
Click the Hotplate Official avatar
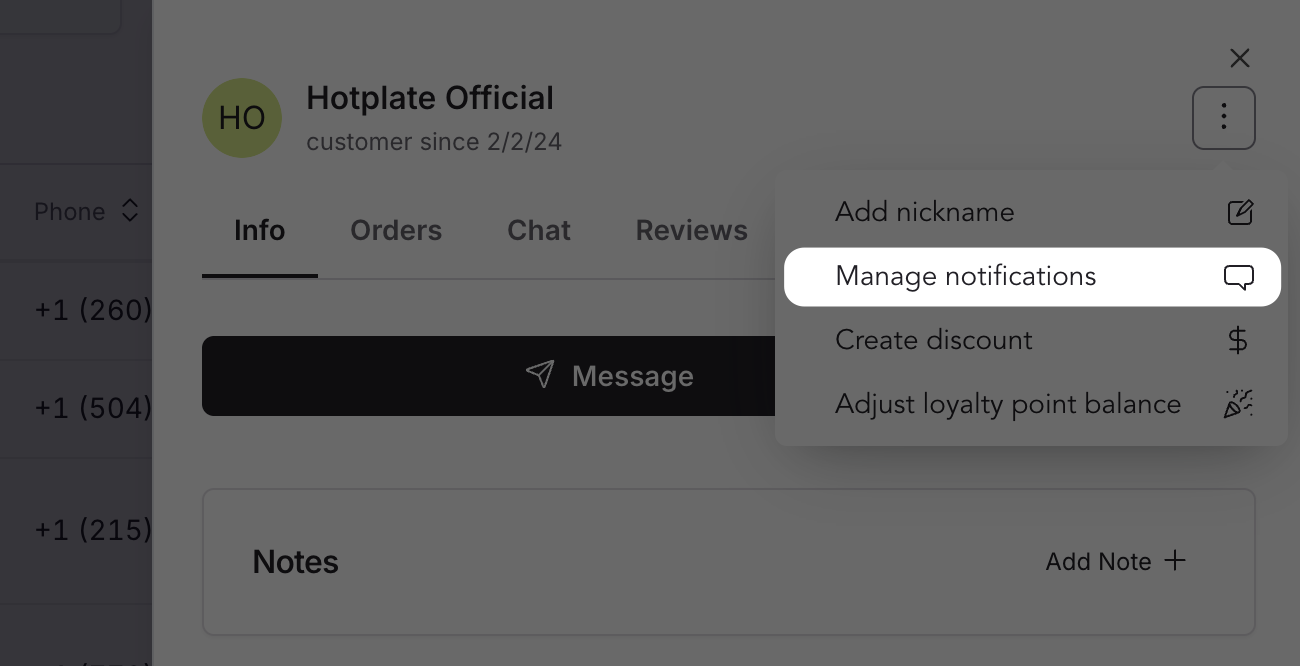(242, 118)
